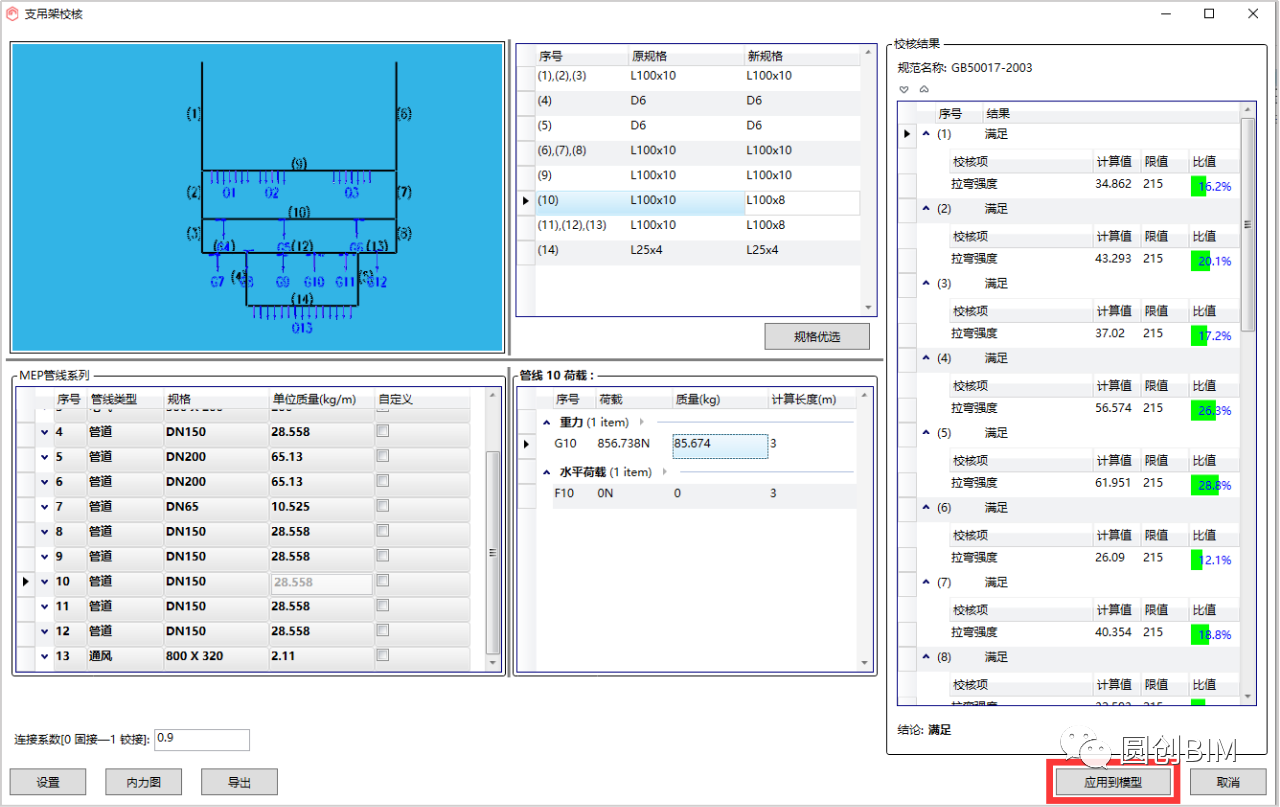Image resolution: width=1280 pixels, height=807 pixels.
Task: Collapse the 重力 load group
Action: (547, 422)
